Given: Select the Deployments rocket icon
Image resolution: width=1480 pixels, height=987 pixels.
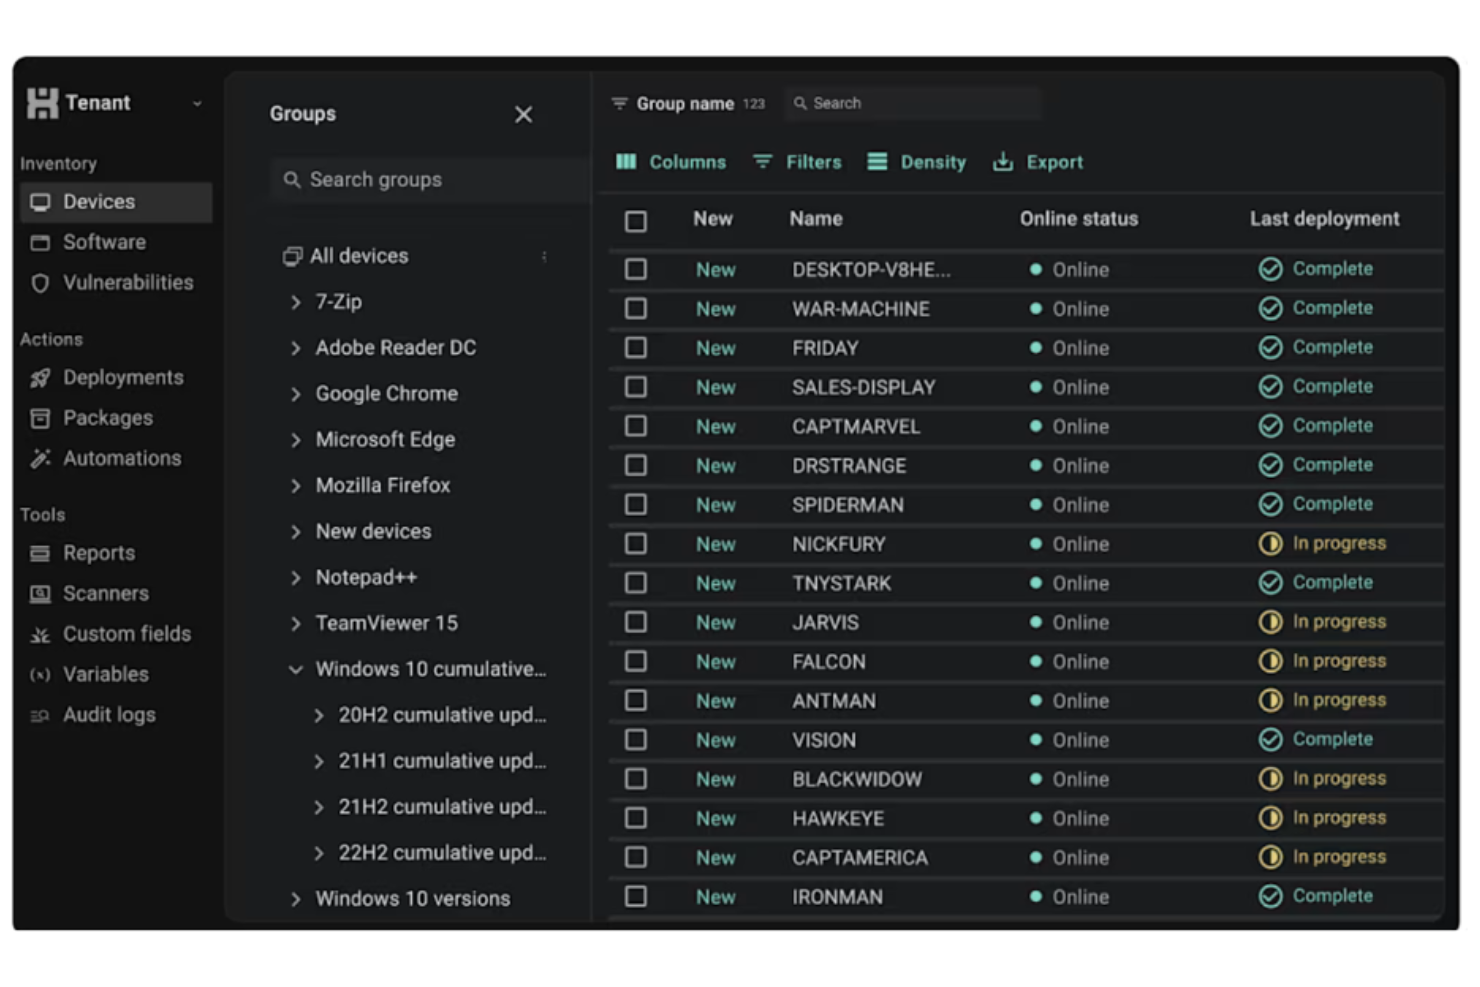Looking at the screenshot, I should pos(40,377).
